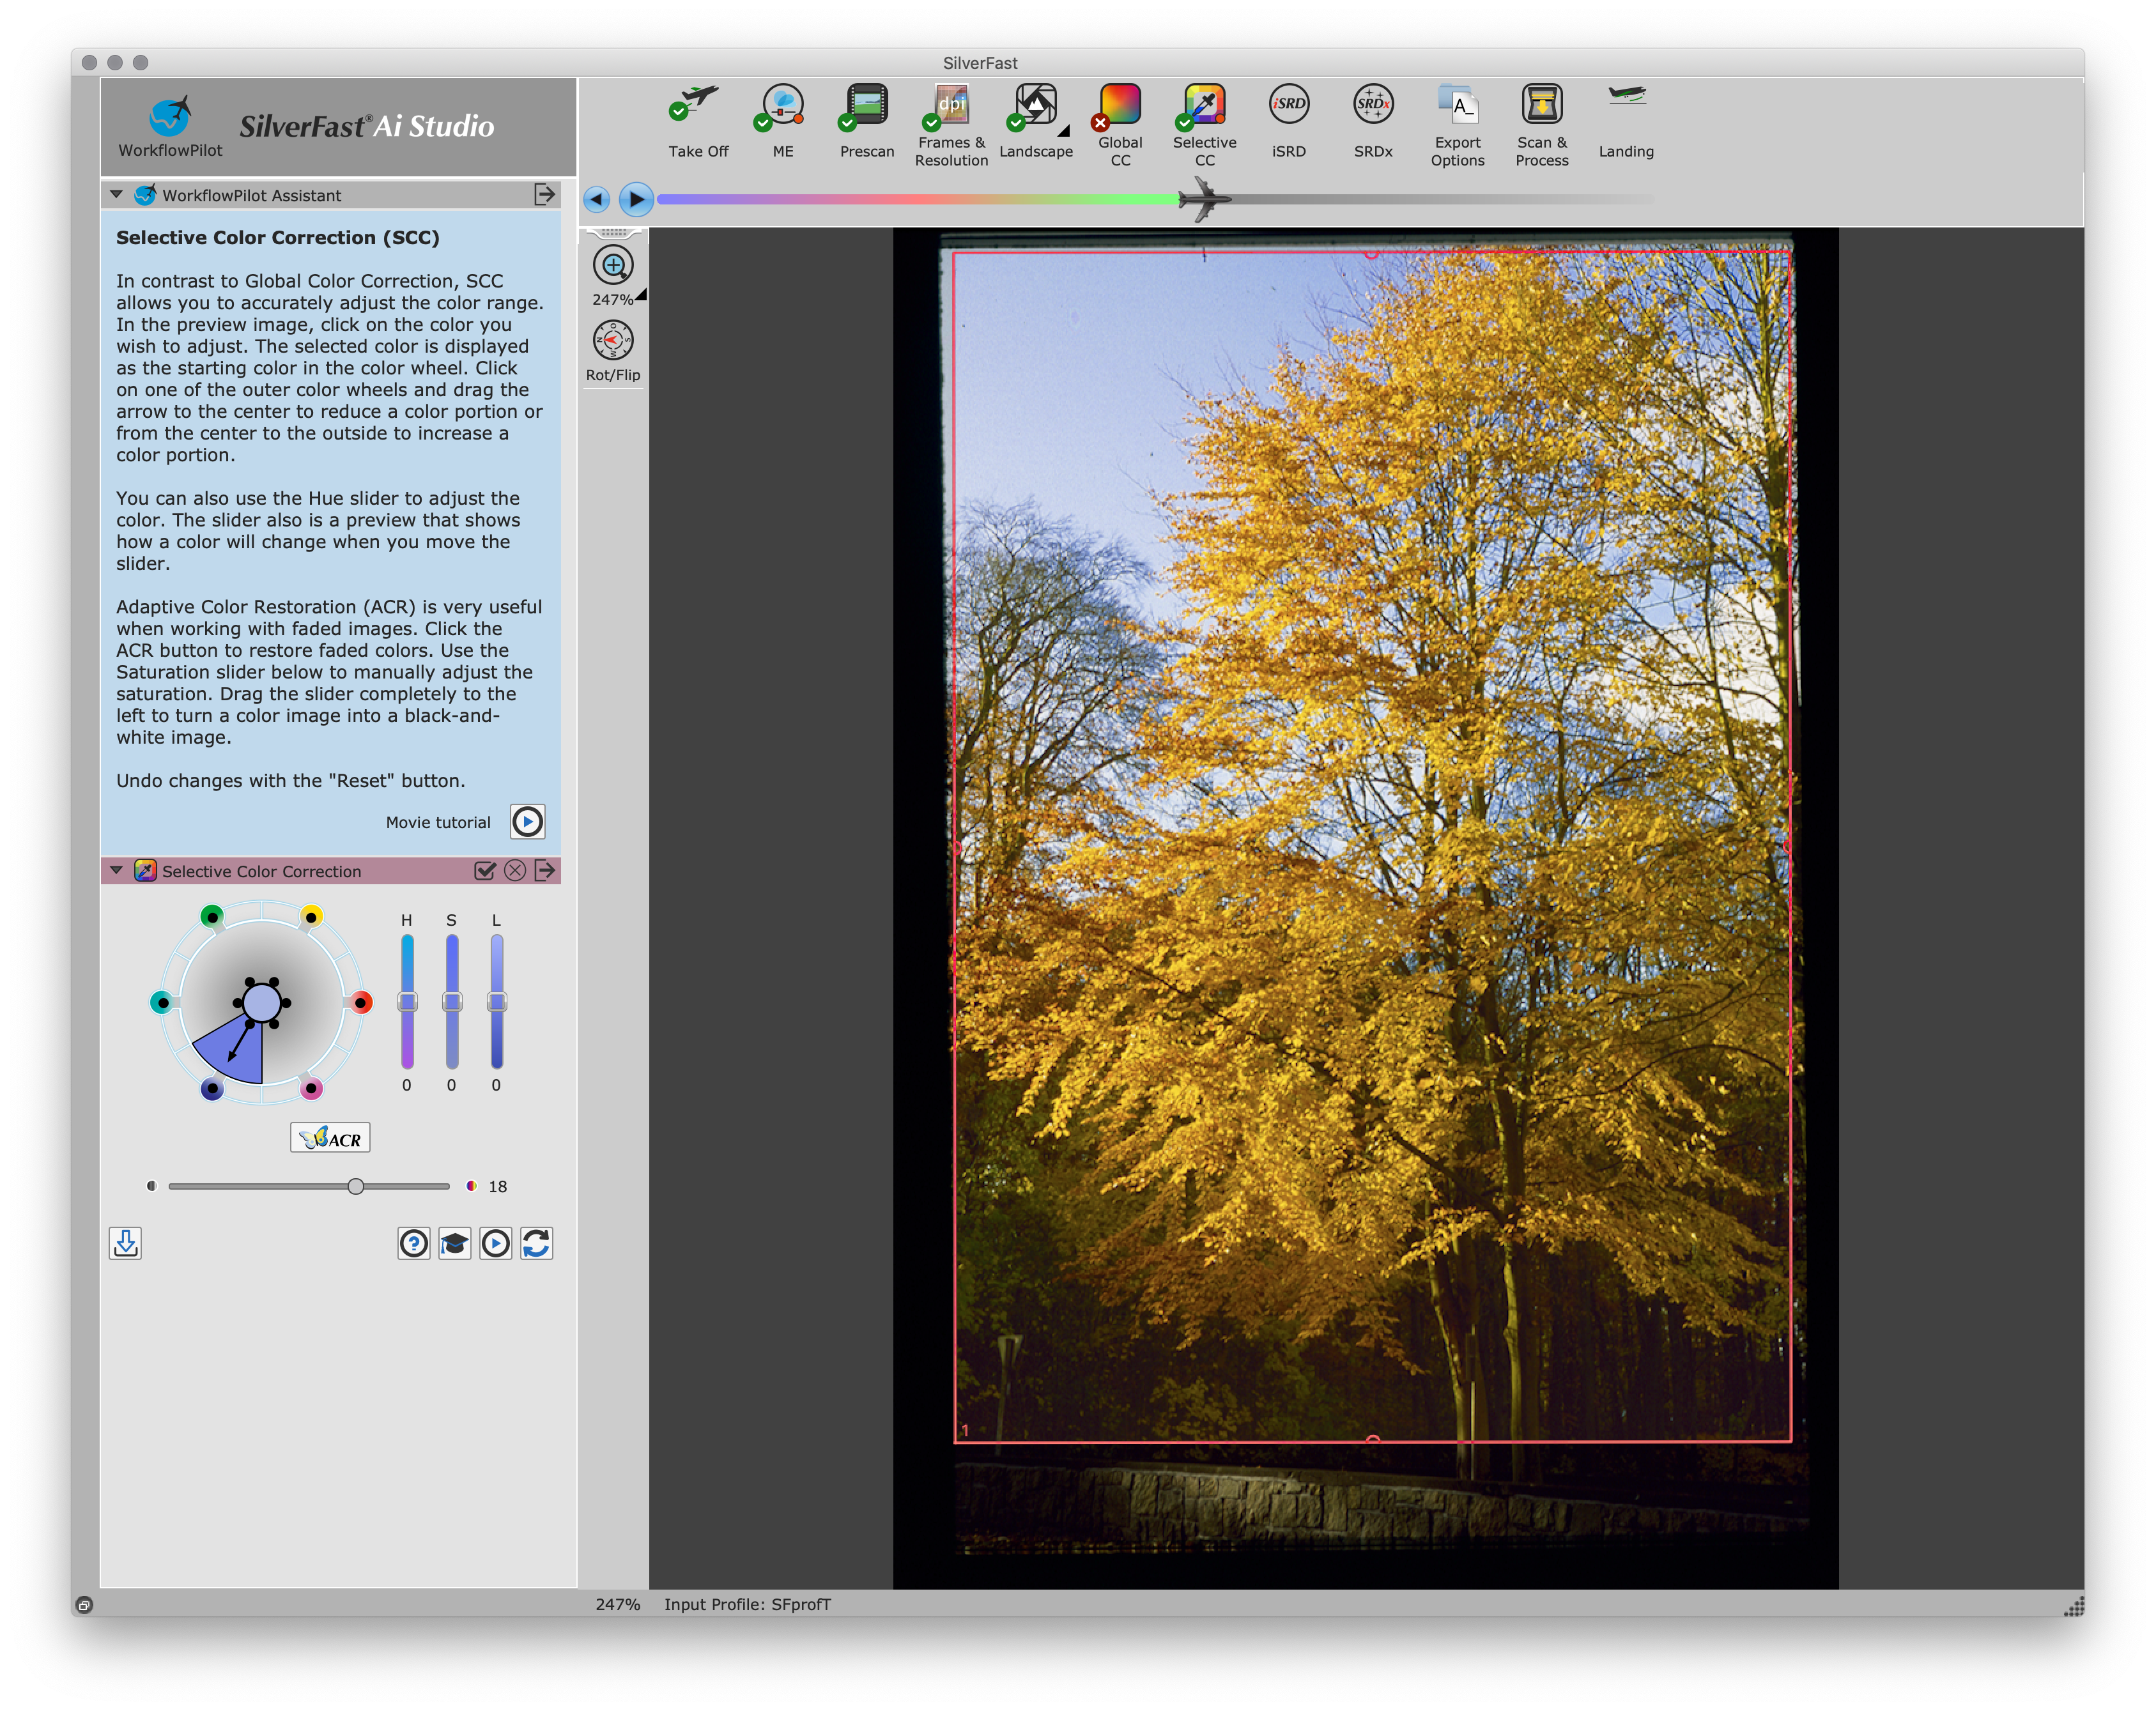Collapse the WorkflowPilot Assistant panel

pyautogui.click(x=117, y=195)
